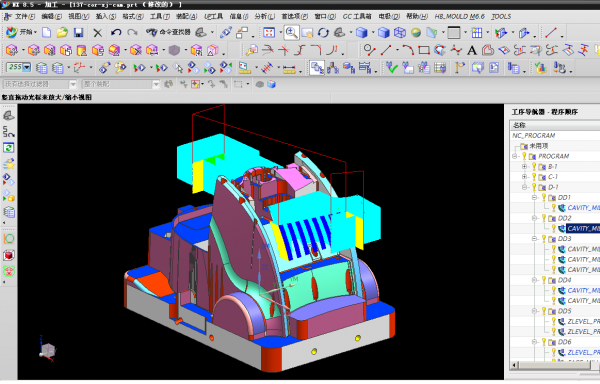Expand the B-1 program group
Screen dimensions: 600x384
point(524,166)
